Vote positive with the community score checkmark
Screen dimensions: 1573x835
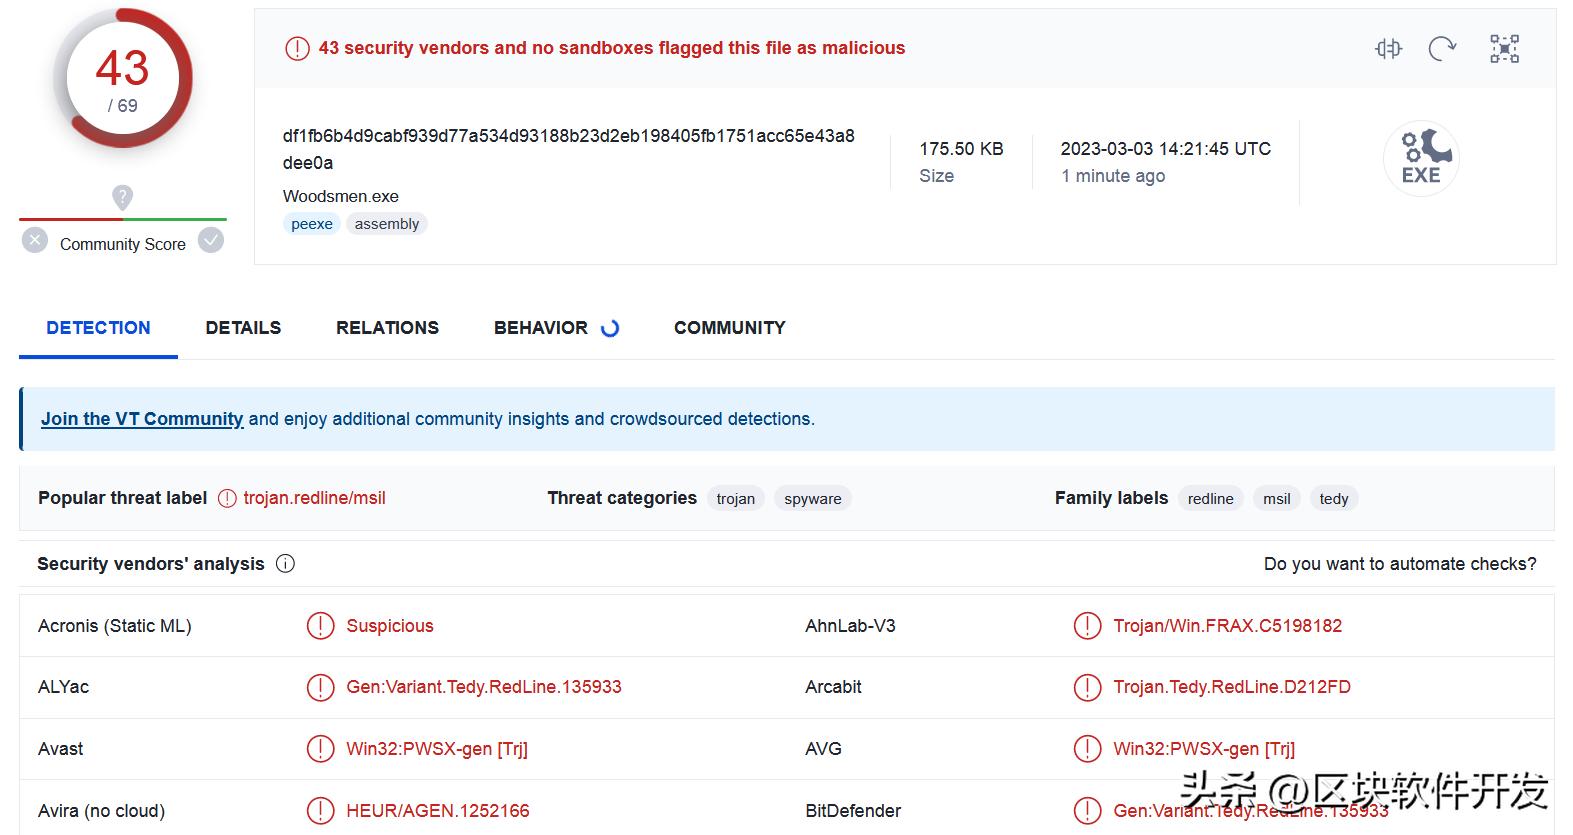coord(211,241)
